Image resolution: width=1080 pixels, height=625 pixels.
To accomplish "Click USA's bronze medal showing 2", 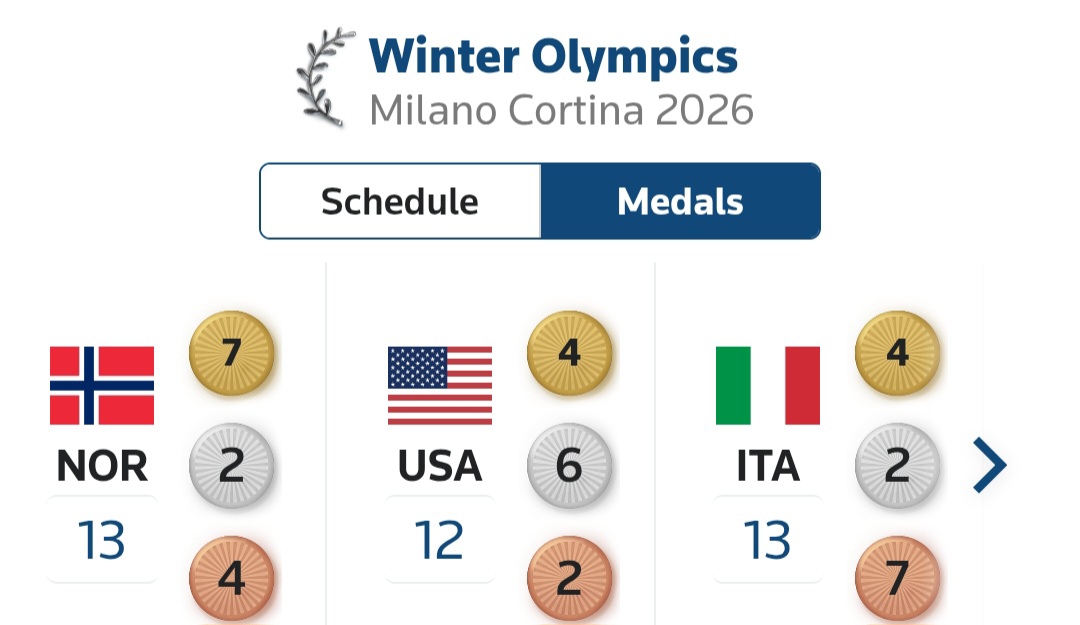I will [569, 578].
